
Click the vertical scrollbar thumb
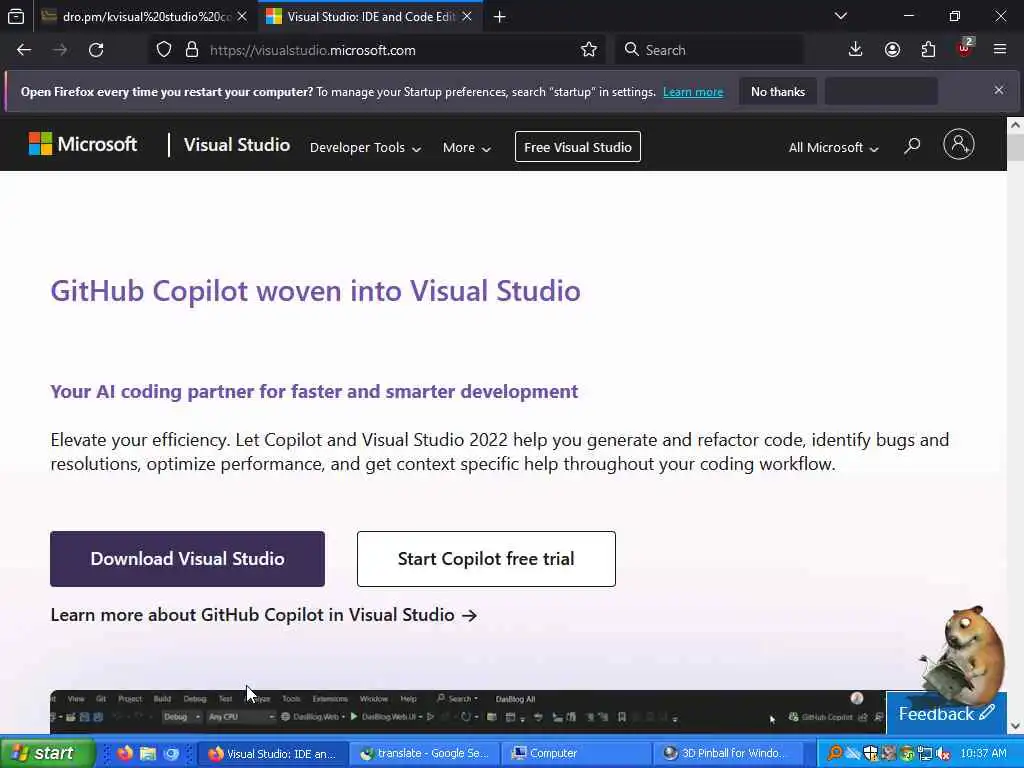1015,147
